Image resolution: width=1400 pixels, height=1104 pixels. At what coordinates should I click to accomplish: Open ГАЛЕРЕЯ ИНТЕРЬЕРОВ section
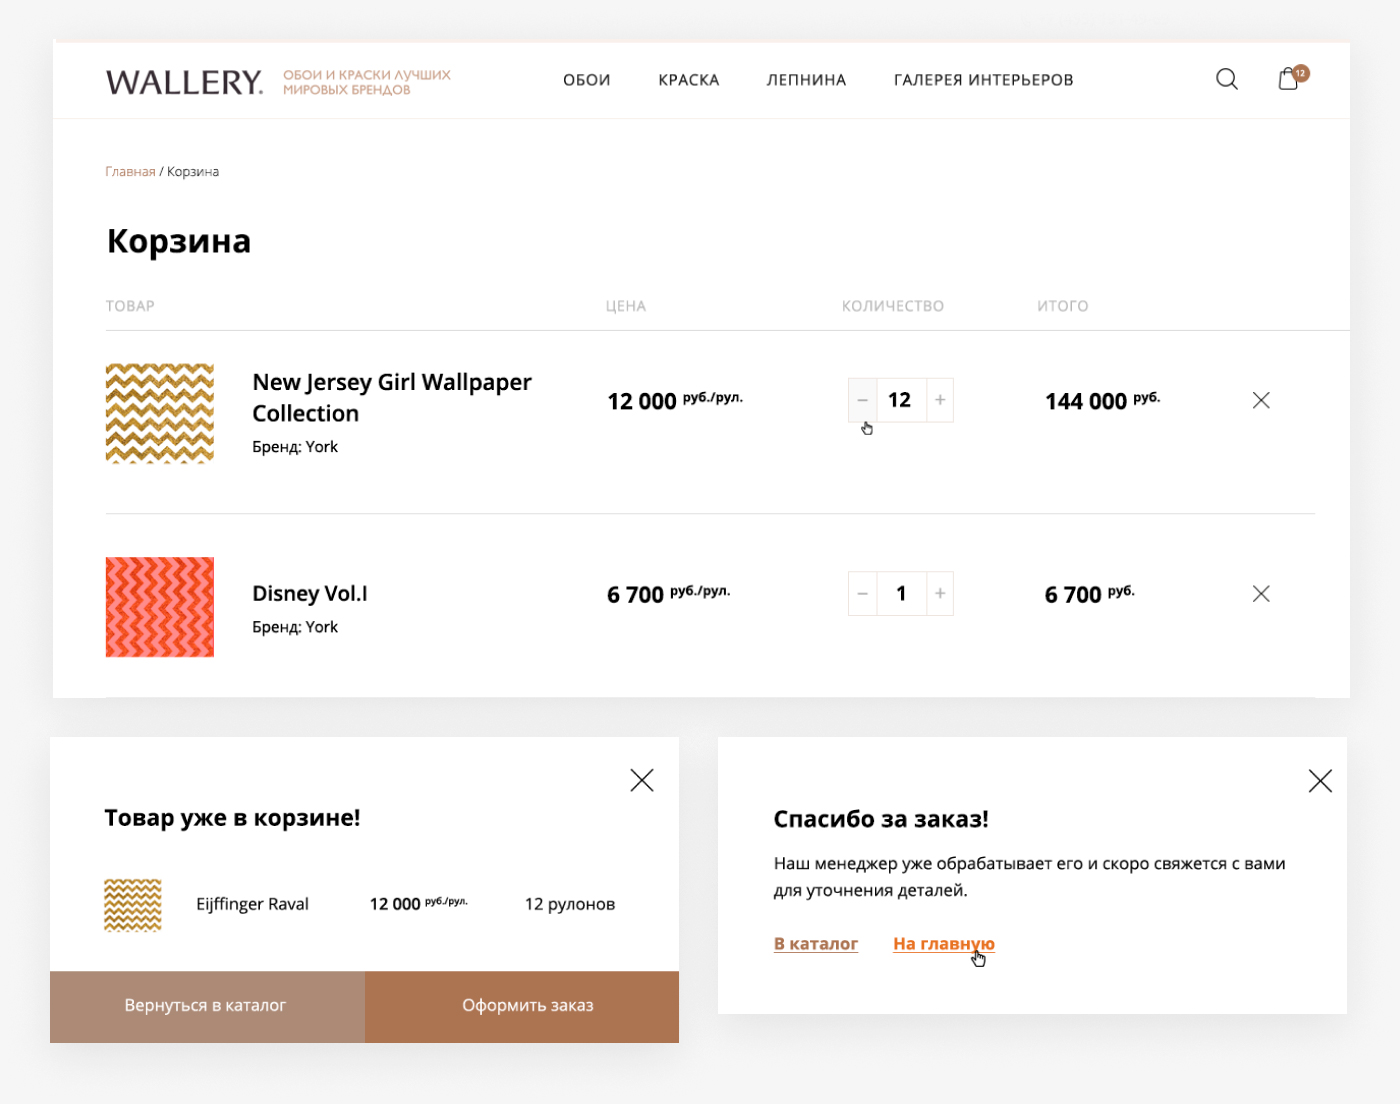pos(984,80)
